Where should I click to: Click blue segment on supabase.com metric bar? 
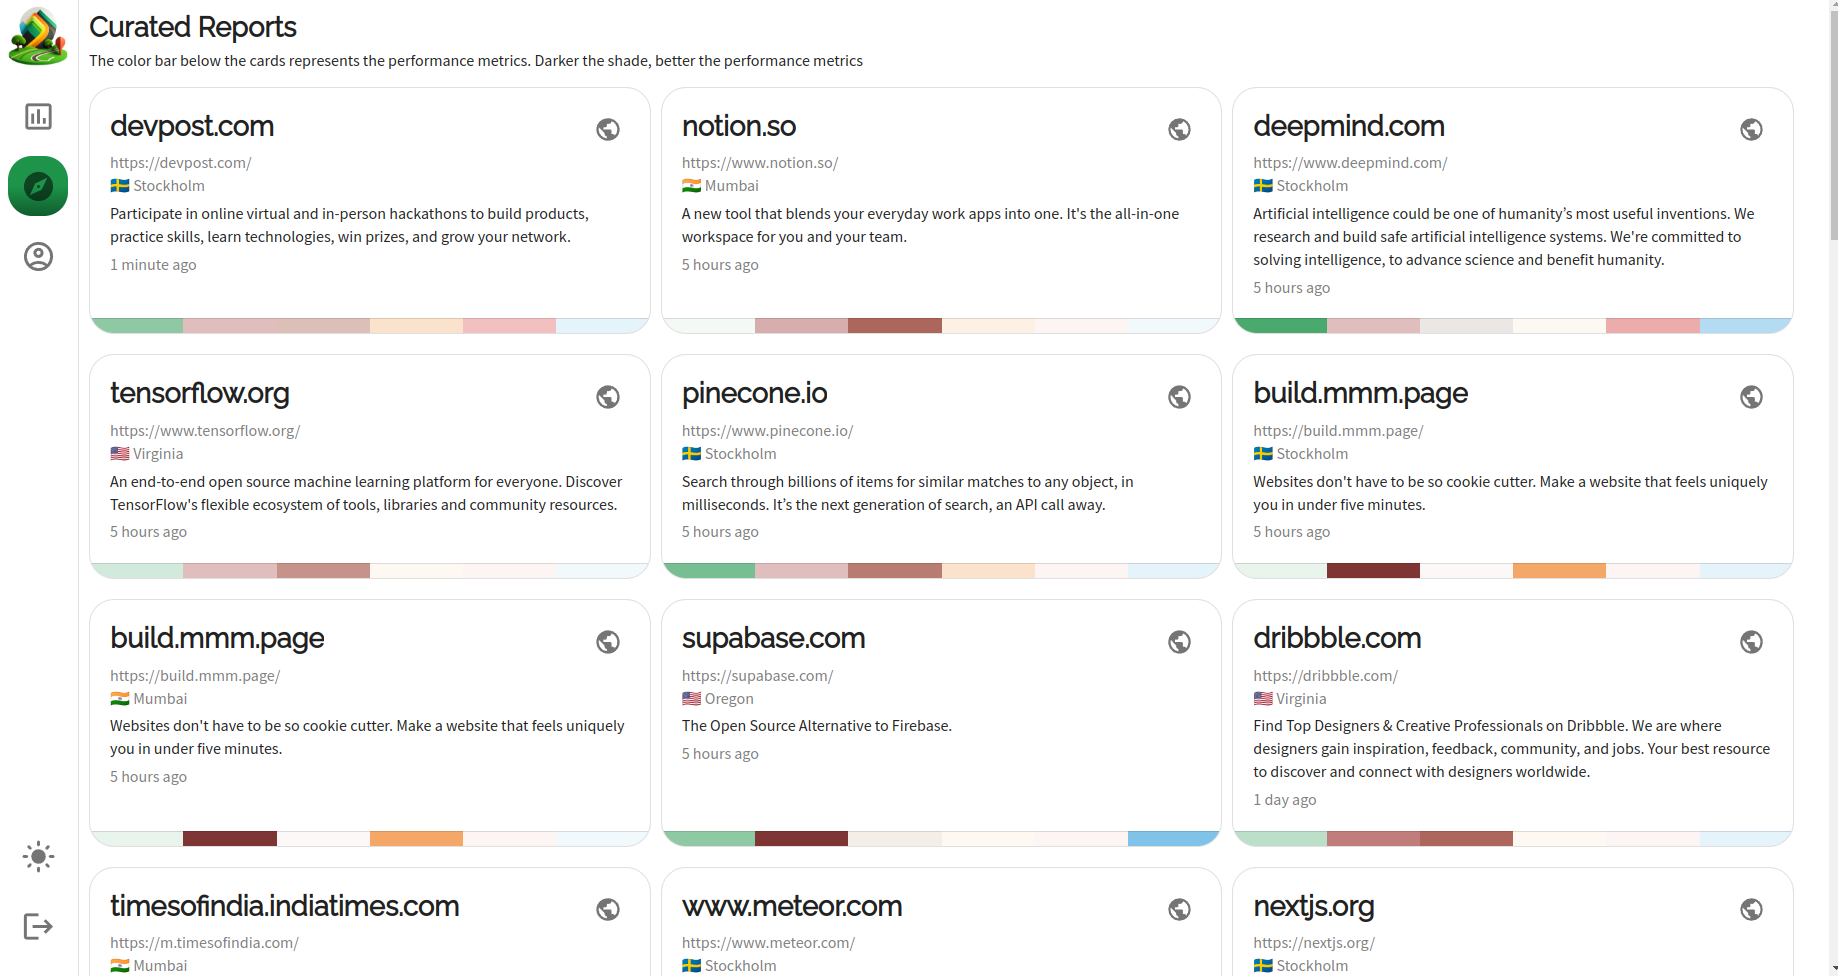pos(1173,838)
